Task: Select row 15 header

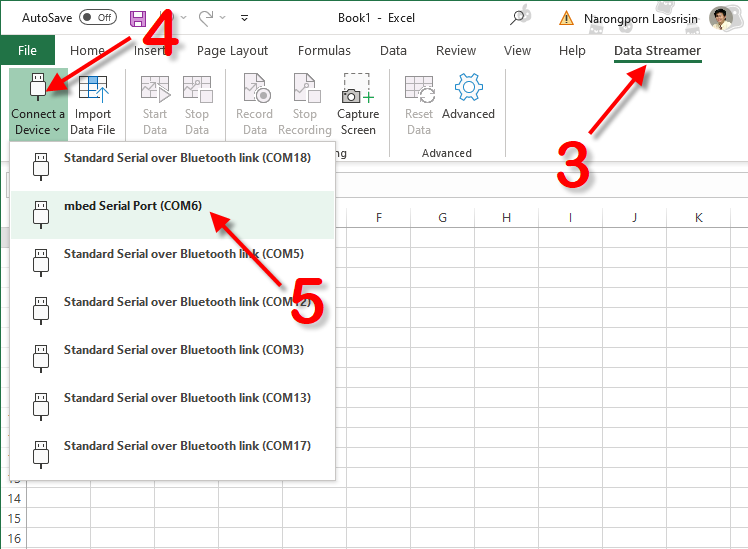Action: [x=14, y=518]
